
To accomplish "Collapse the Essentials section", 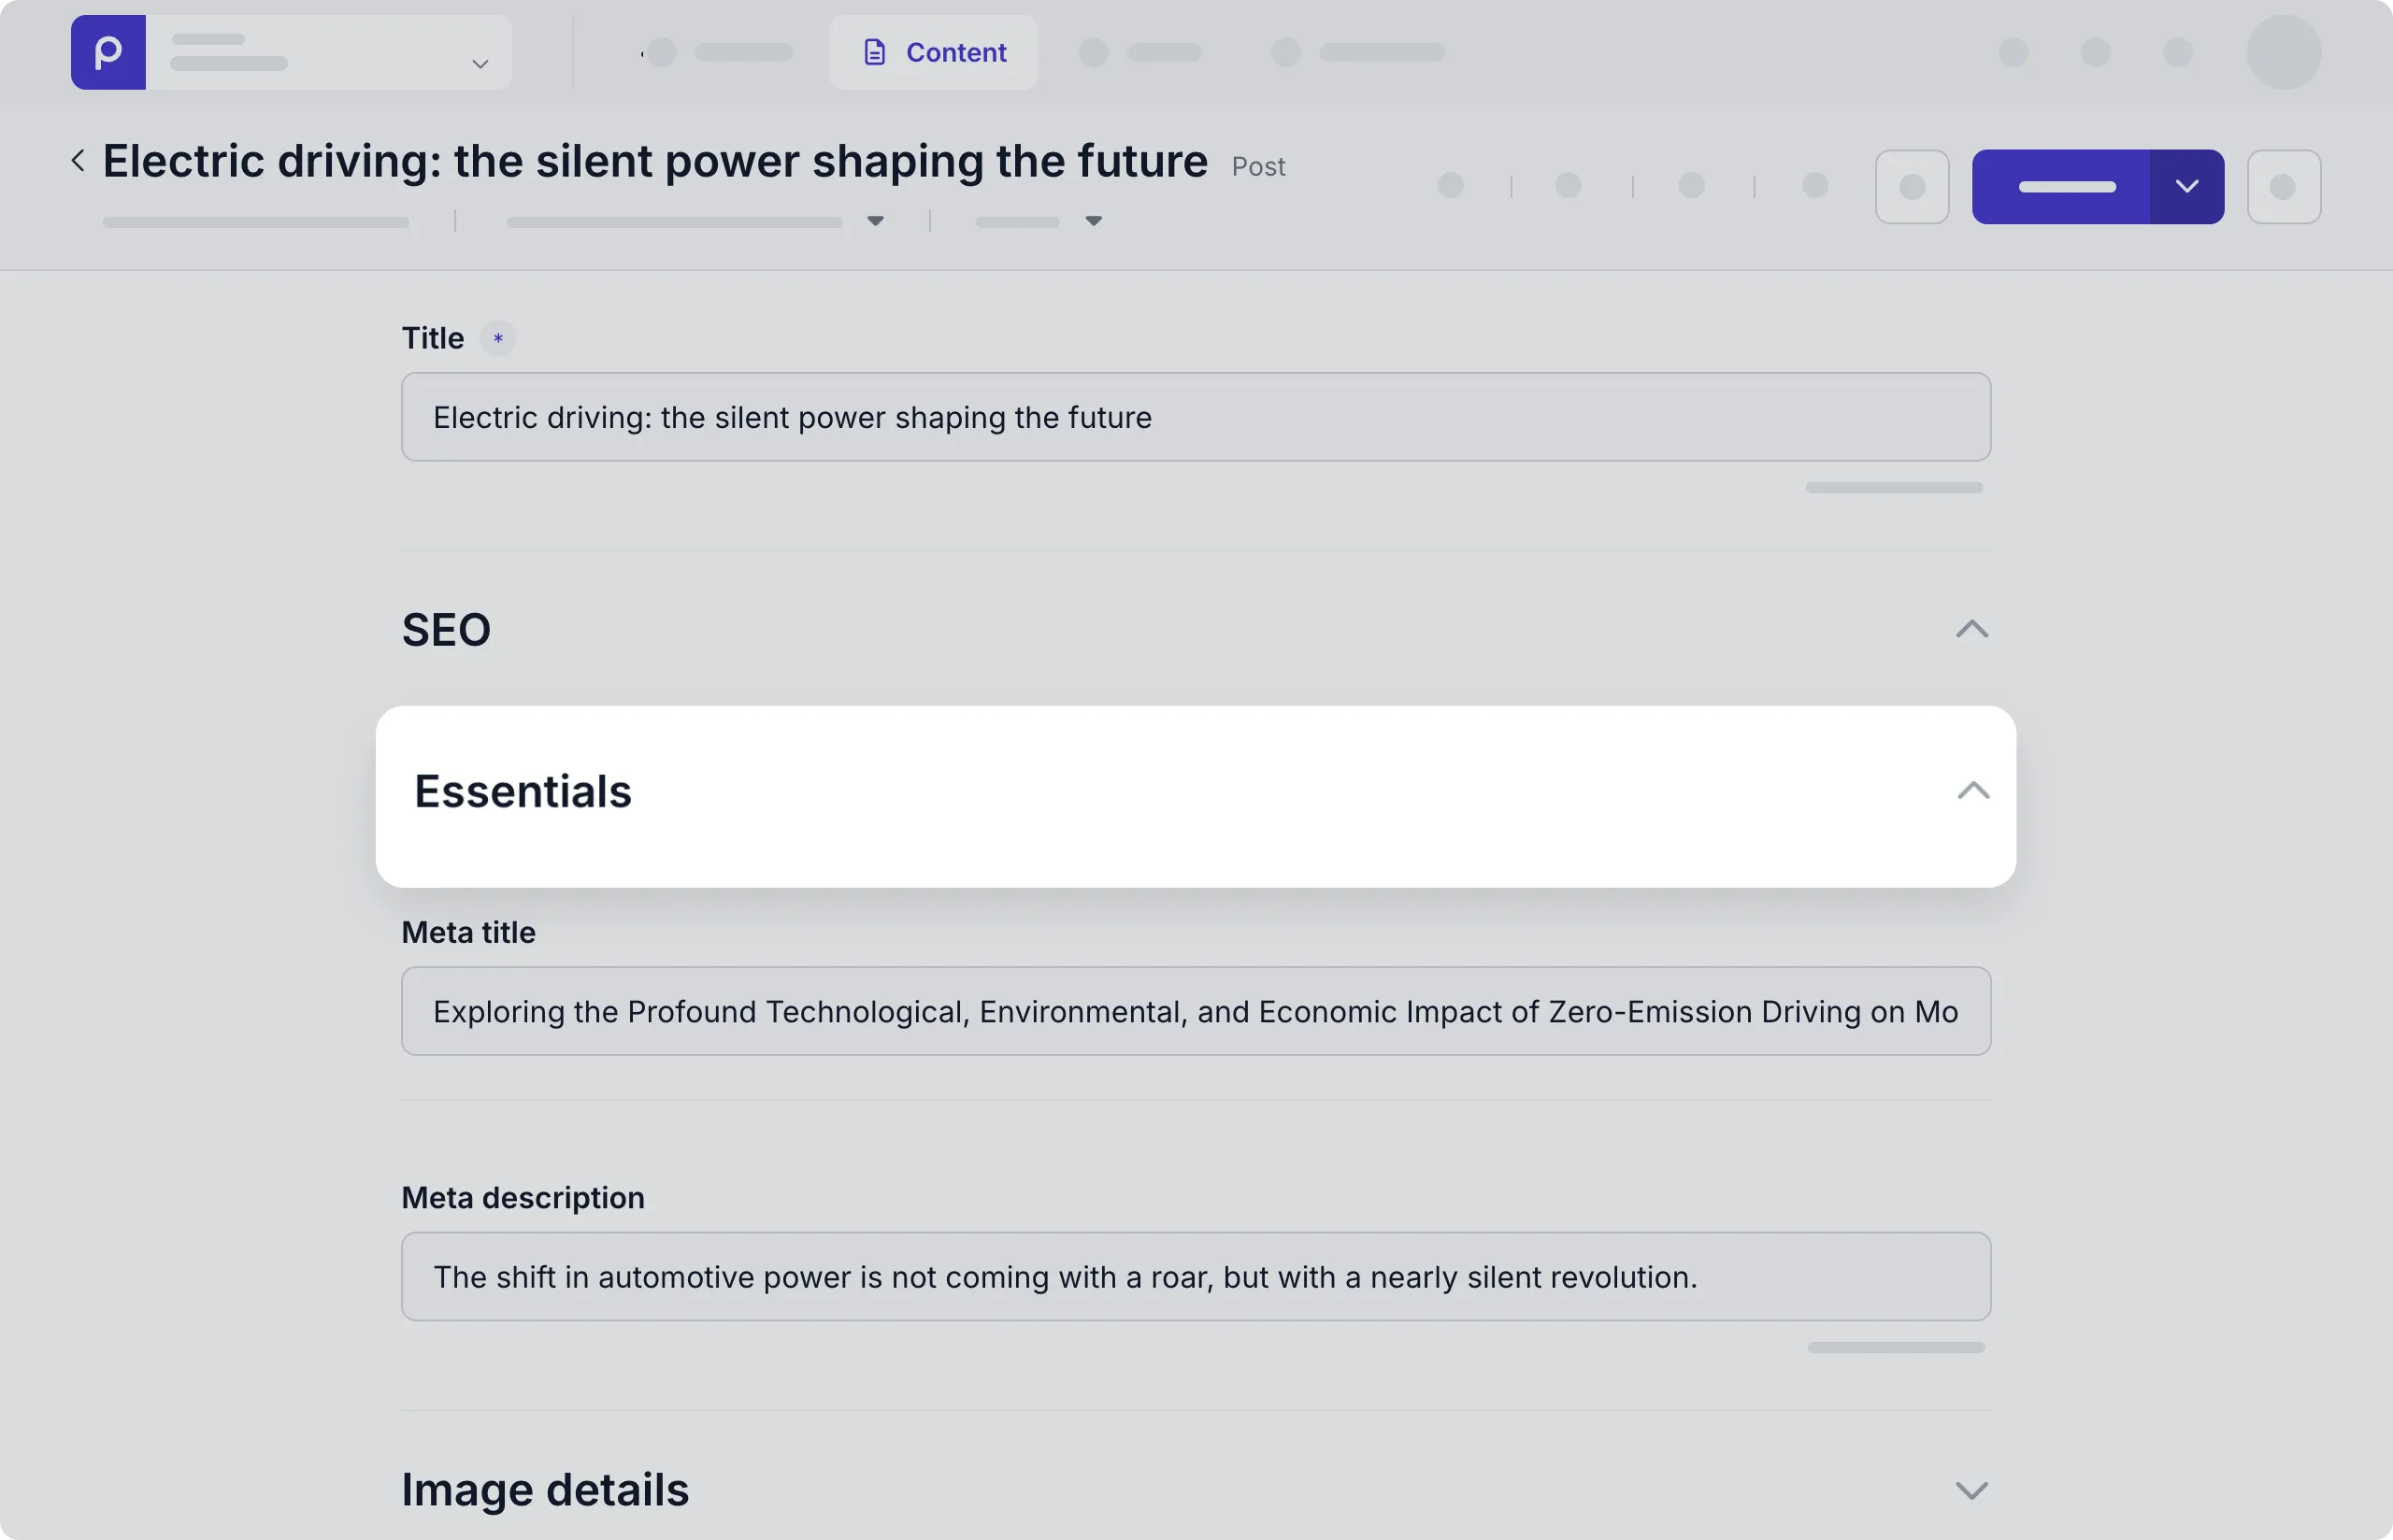I will pos(1973,791).
